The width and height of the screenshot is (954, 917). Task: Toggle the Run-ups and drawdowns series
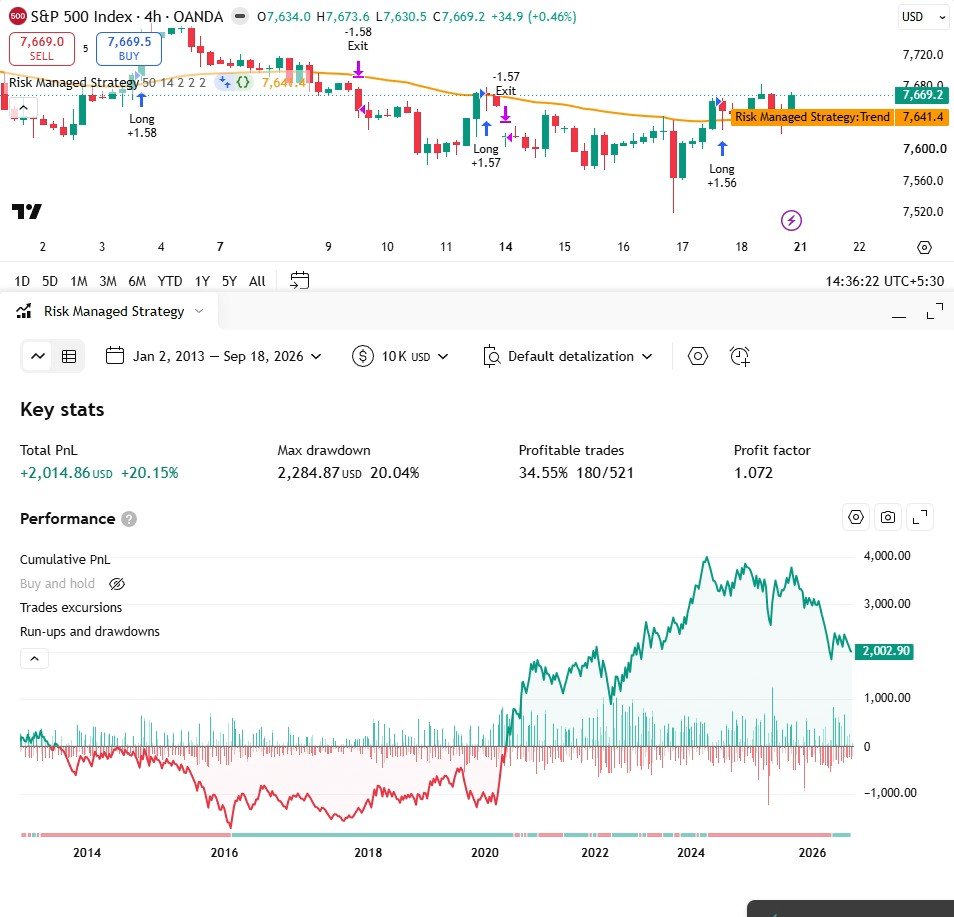point(89,632)
